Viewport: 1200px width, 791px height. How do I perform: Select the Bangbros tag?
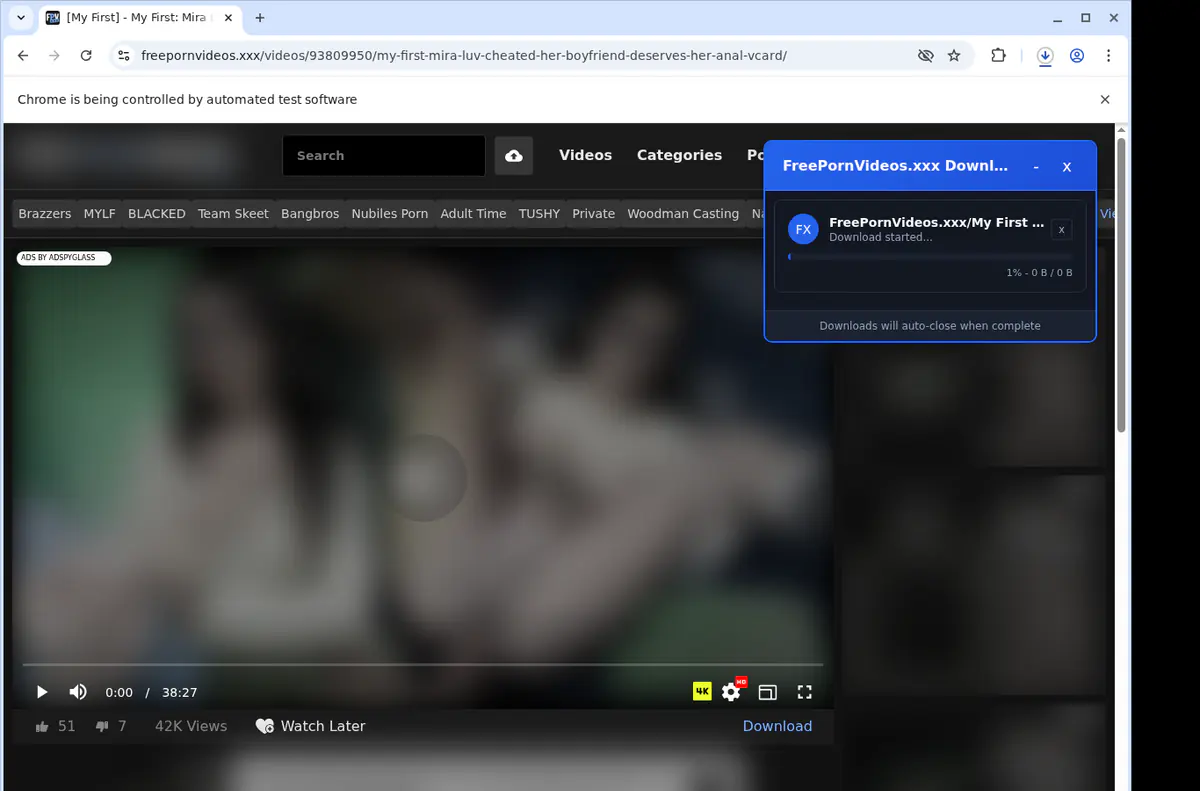point(310,213)
